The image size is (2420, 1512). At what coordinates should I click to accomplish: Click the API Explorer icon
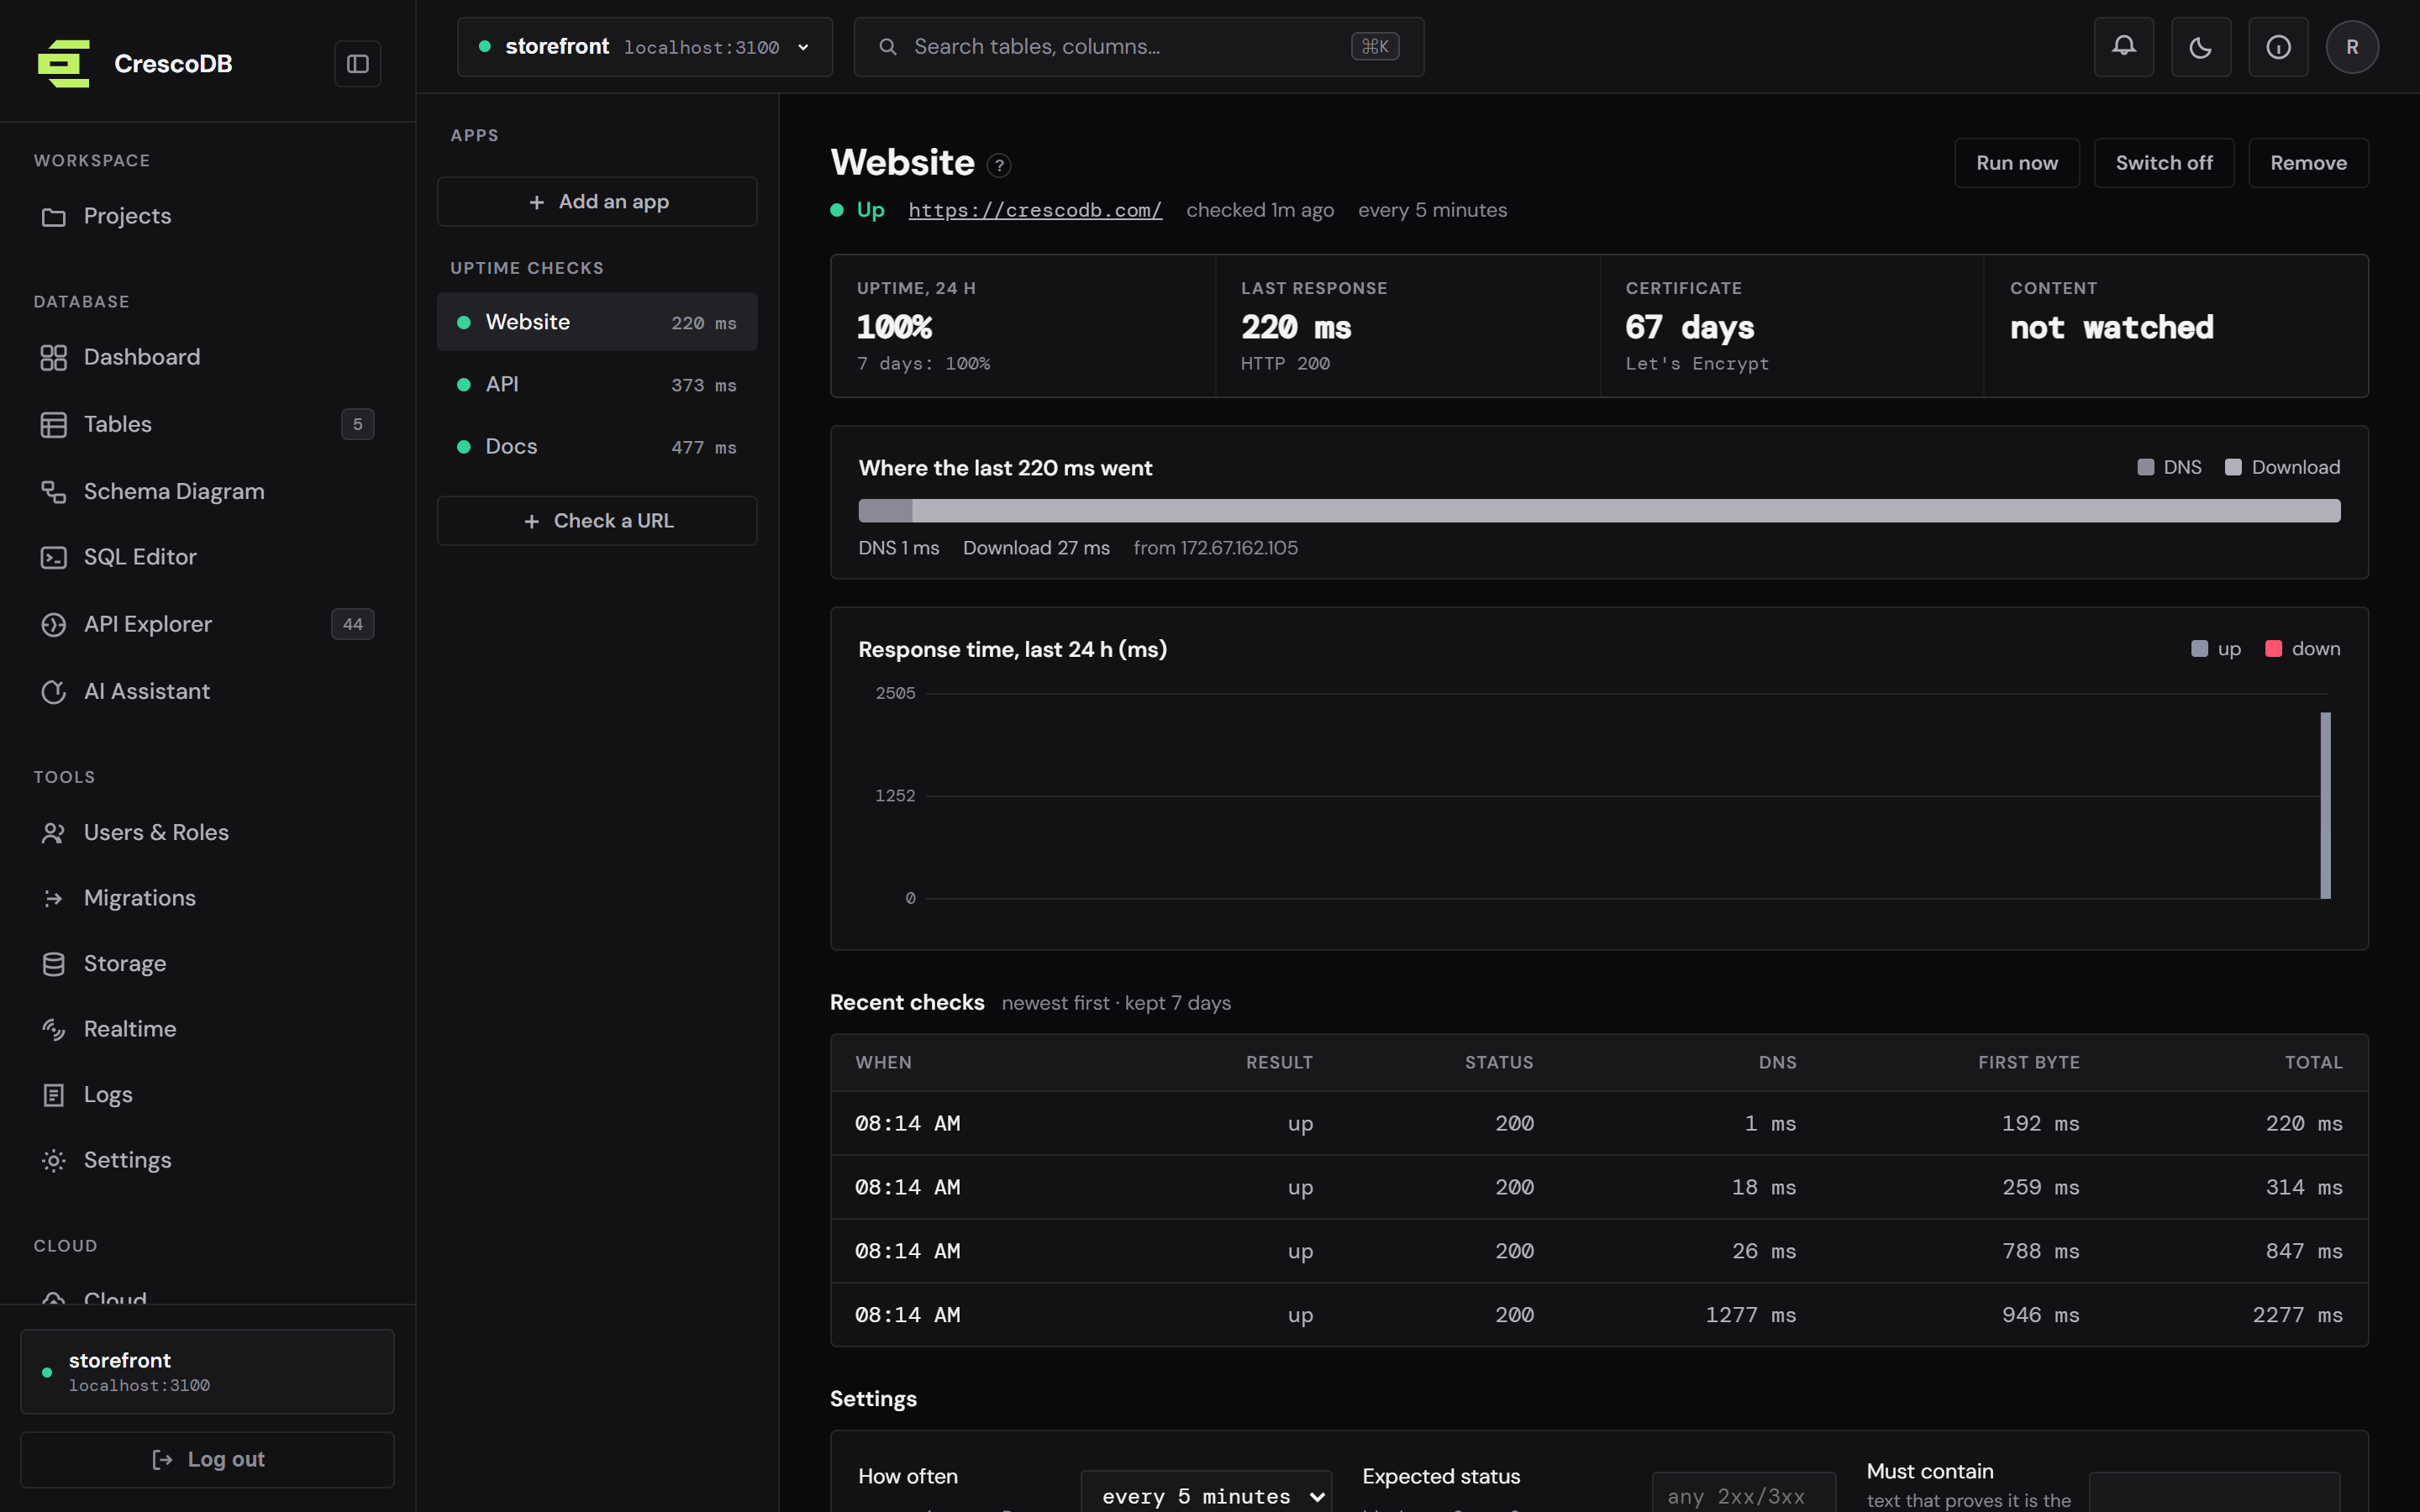click(x=53, y=624)
